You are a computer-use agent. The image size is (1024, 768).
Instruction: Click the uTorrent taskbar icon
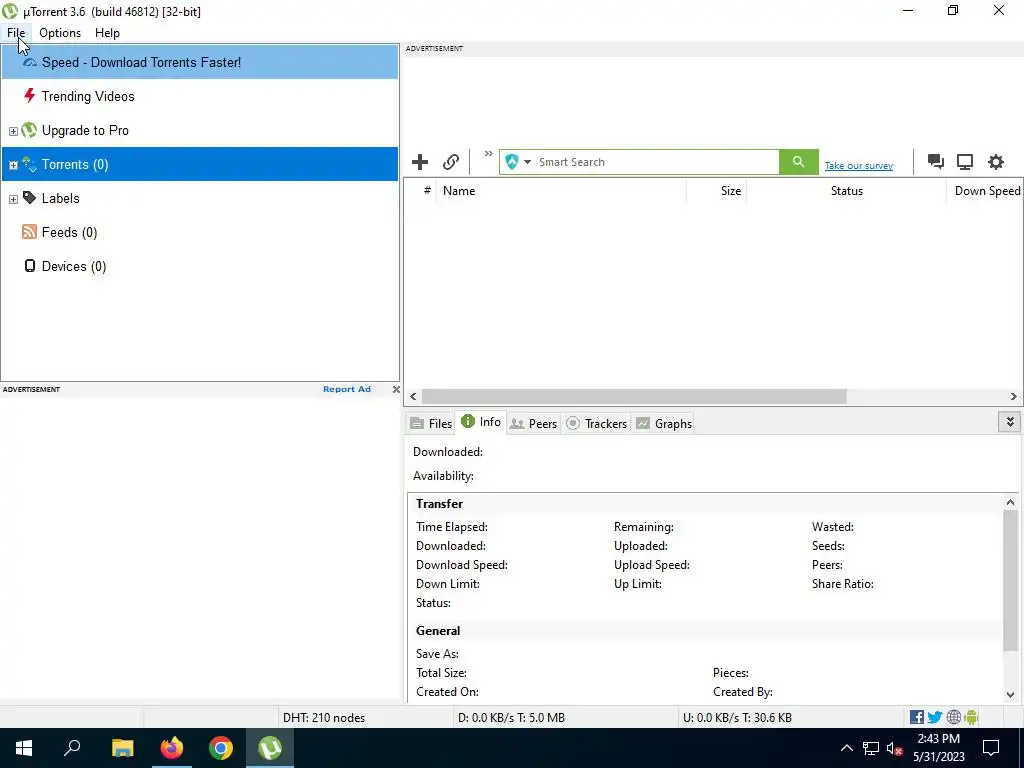tap(270, 748)
